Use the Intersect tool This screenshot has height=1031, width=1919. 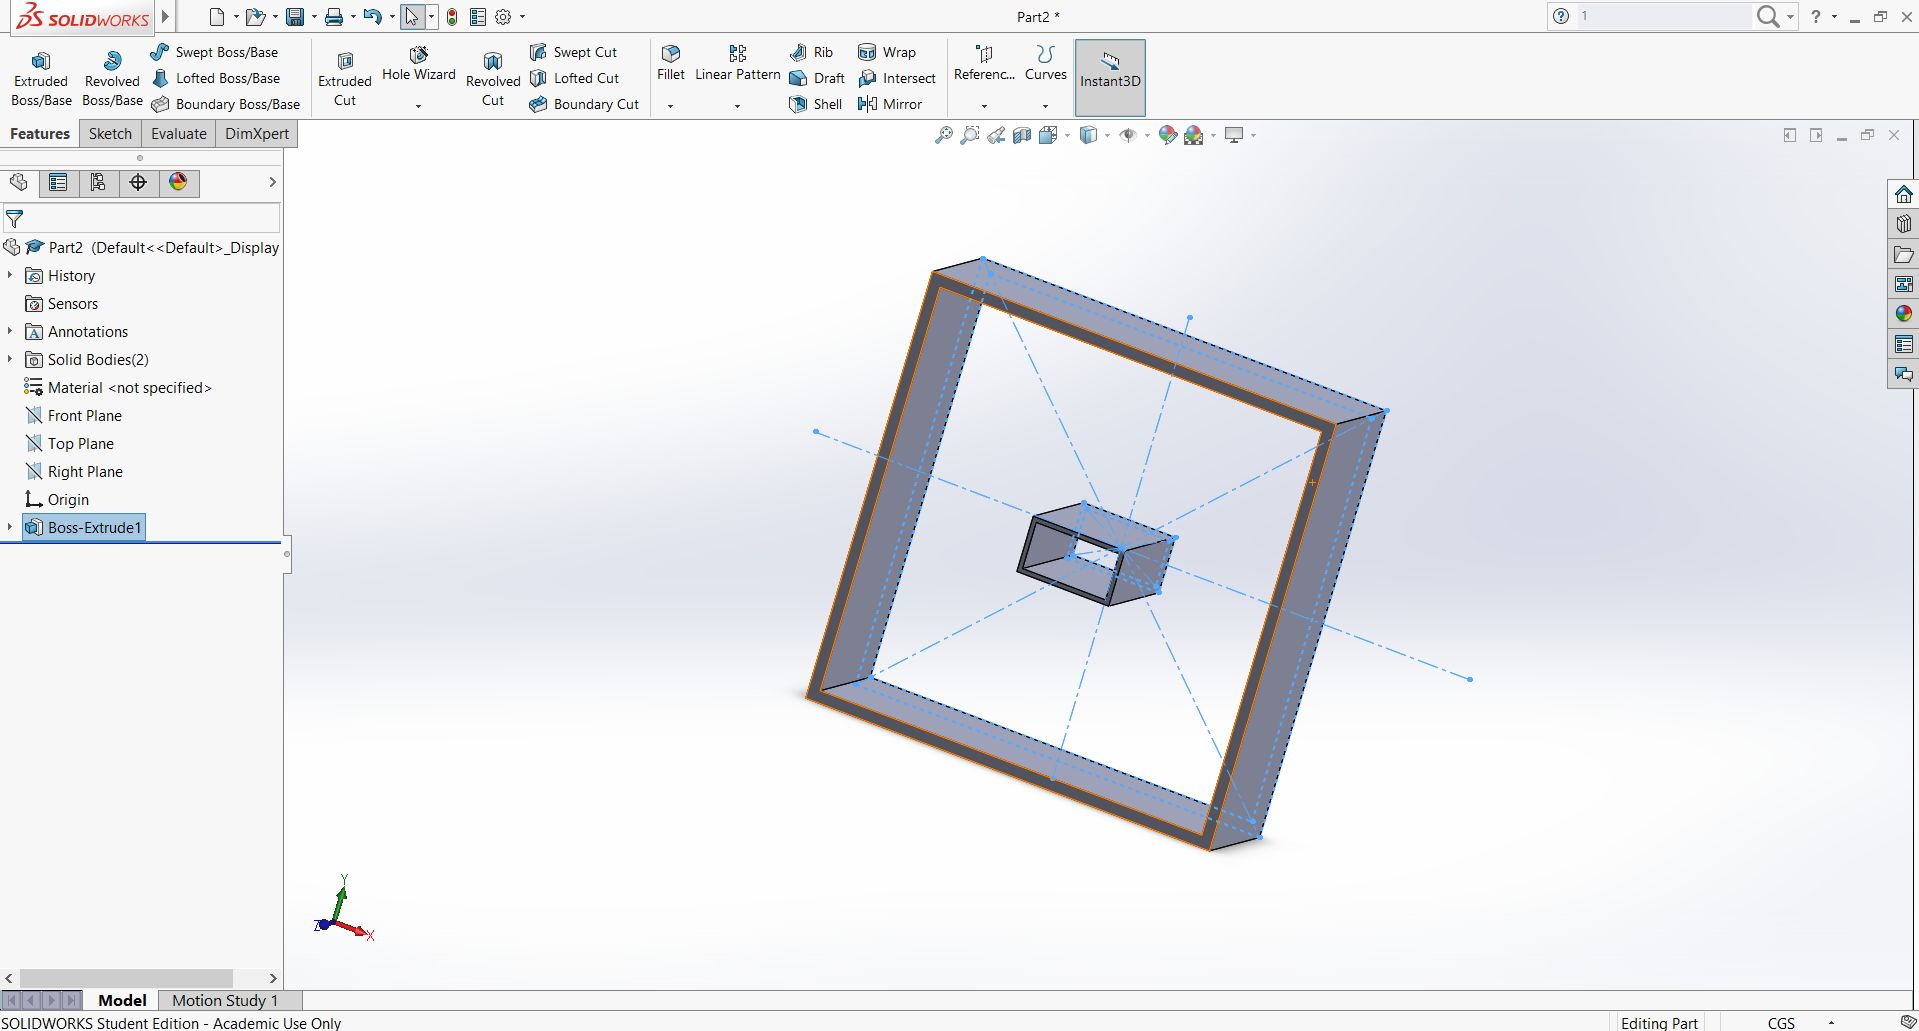(x=897, y=78)
